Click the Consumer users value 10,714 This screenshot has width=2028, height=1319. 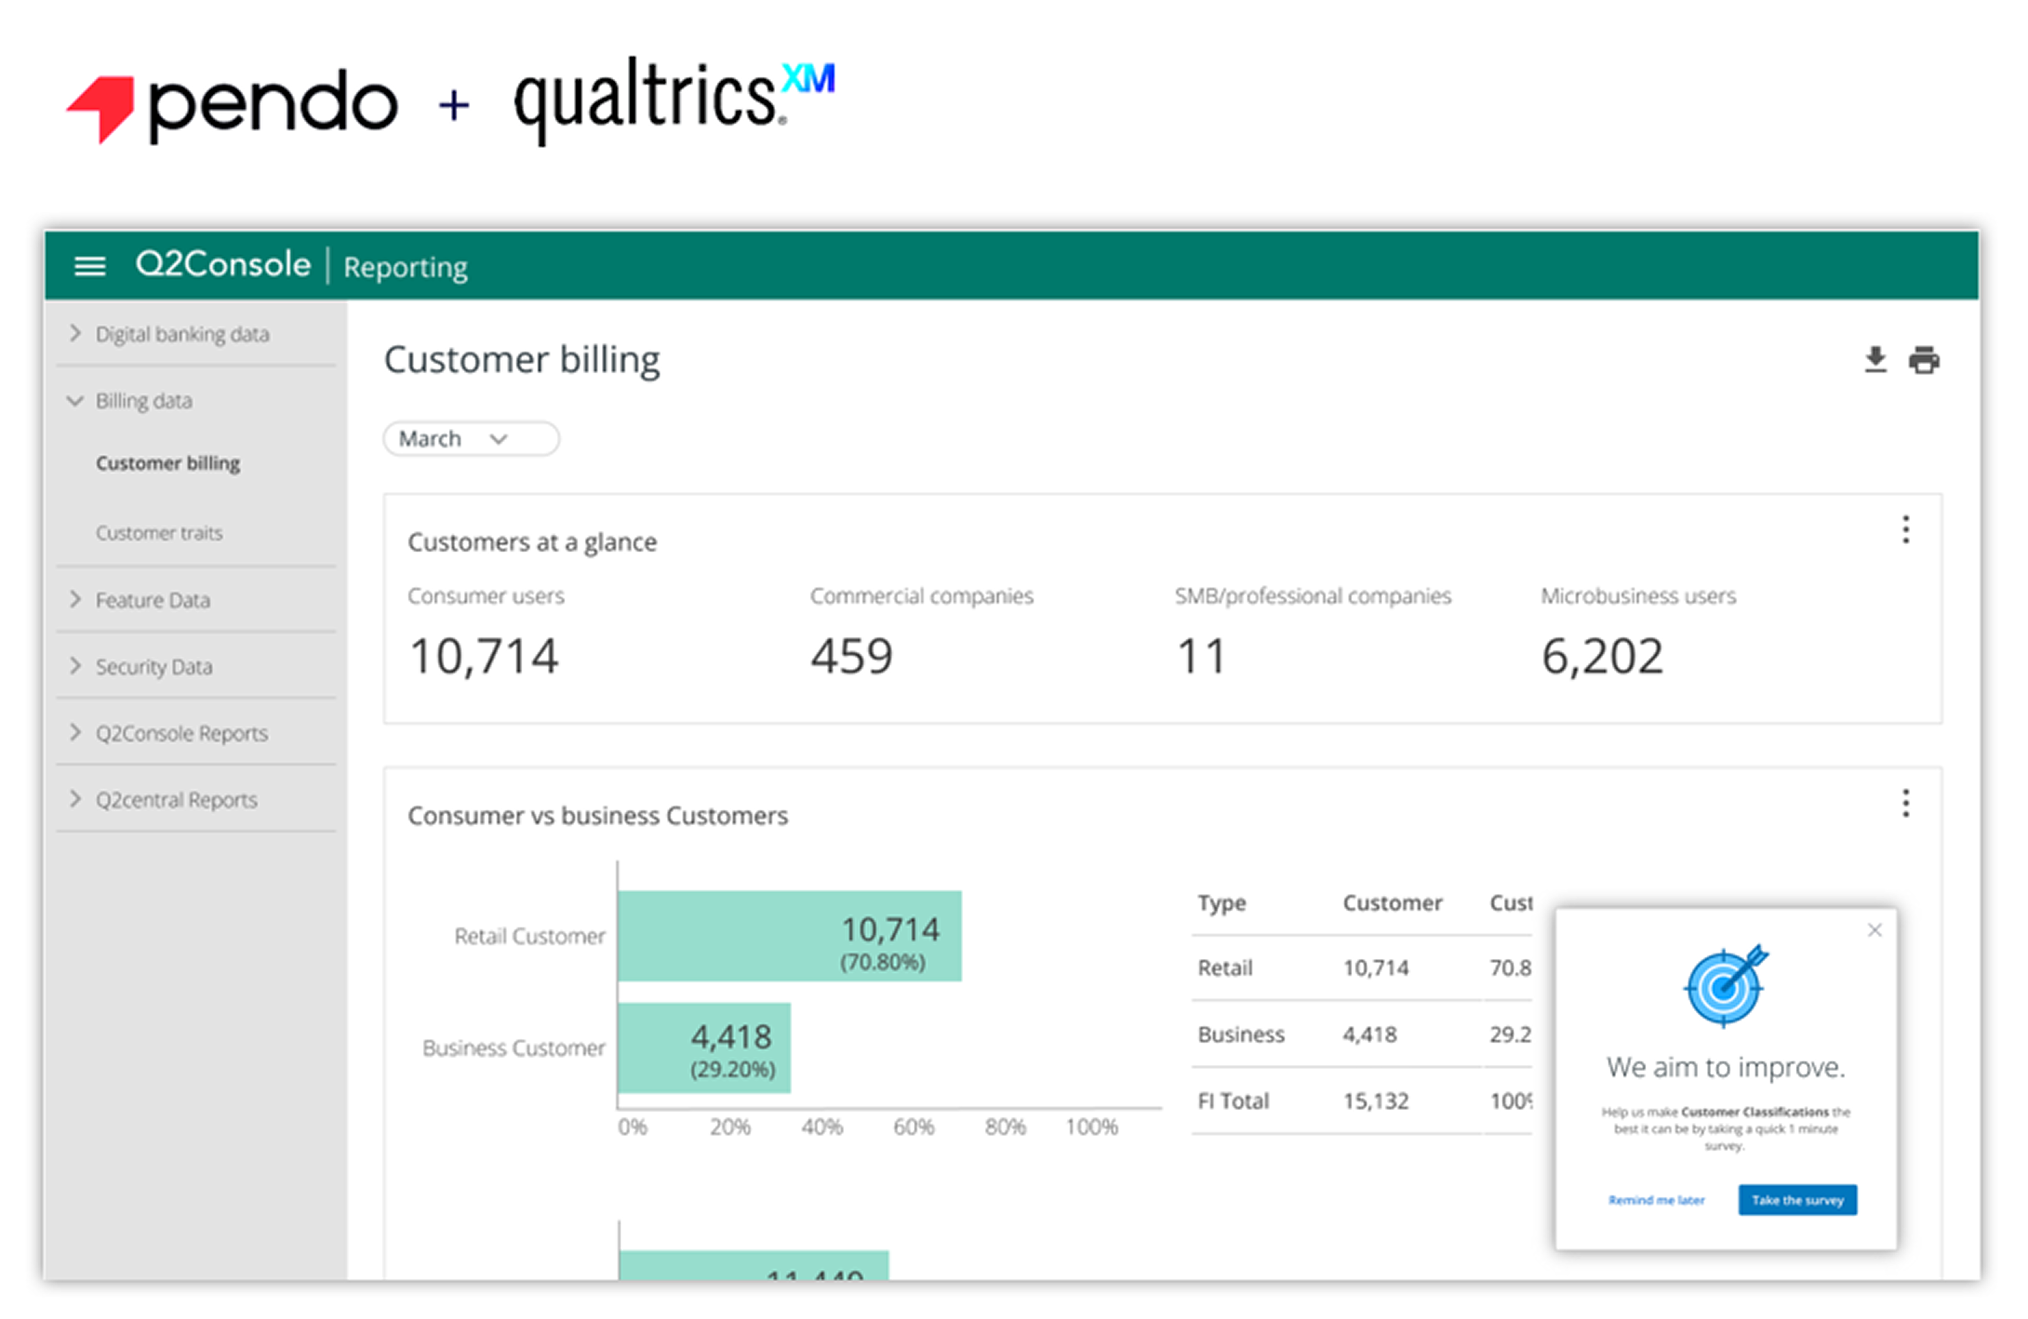(x=484, y=657)
